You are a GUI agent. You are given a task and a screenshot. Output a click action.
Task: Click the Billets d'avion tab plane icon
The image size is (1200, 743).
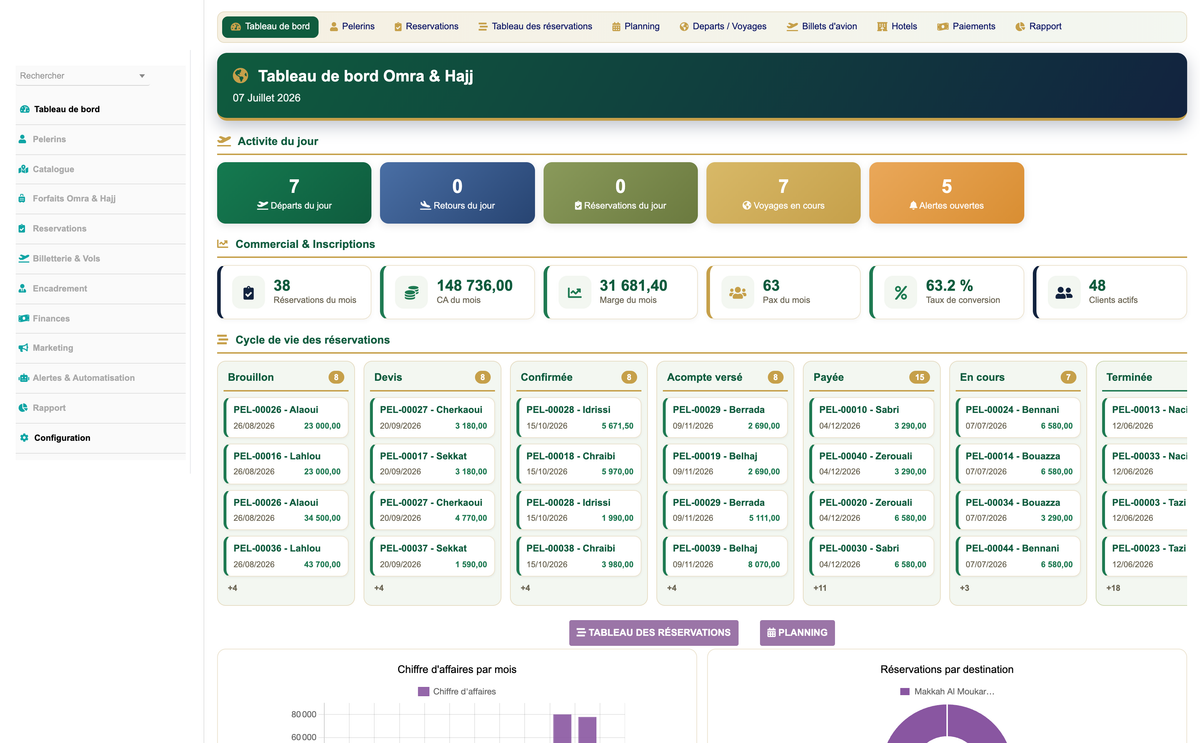tap(792, 27)
